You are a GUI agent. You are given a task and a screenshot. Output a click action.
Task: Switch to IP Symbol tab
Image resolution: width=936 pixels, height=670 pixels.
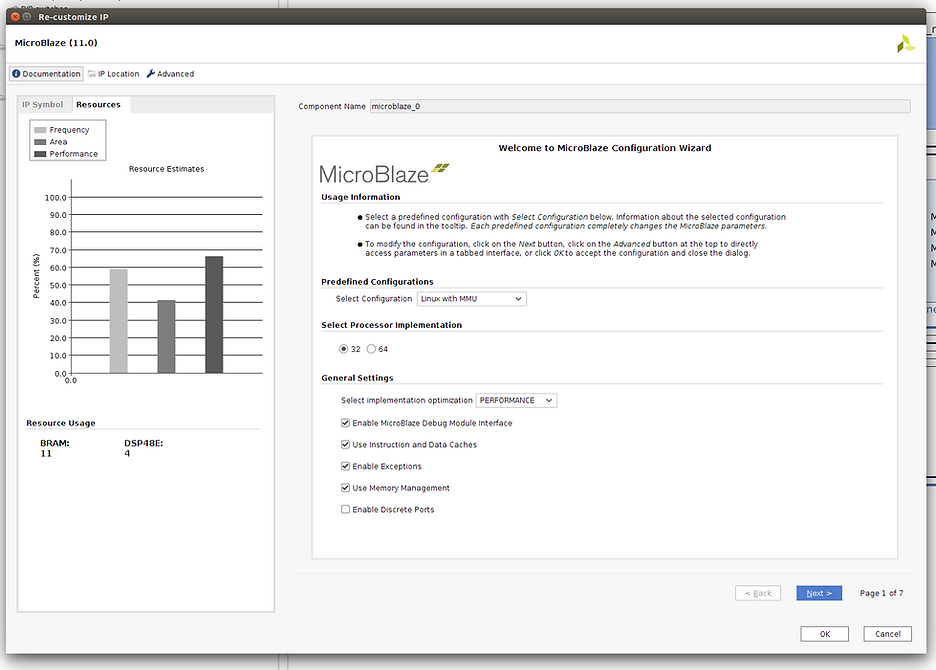[x=43, y=105]
